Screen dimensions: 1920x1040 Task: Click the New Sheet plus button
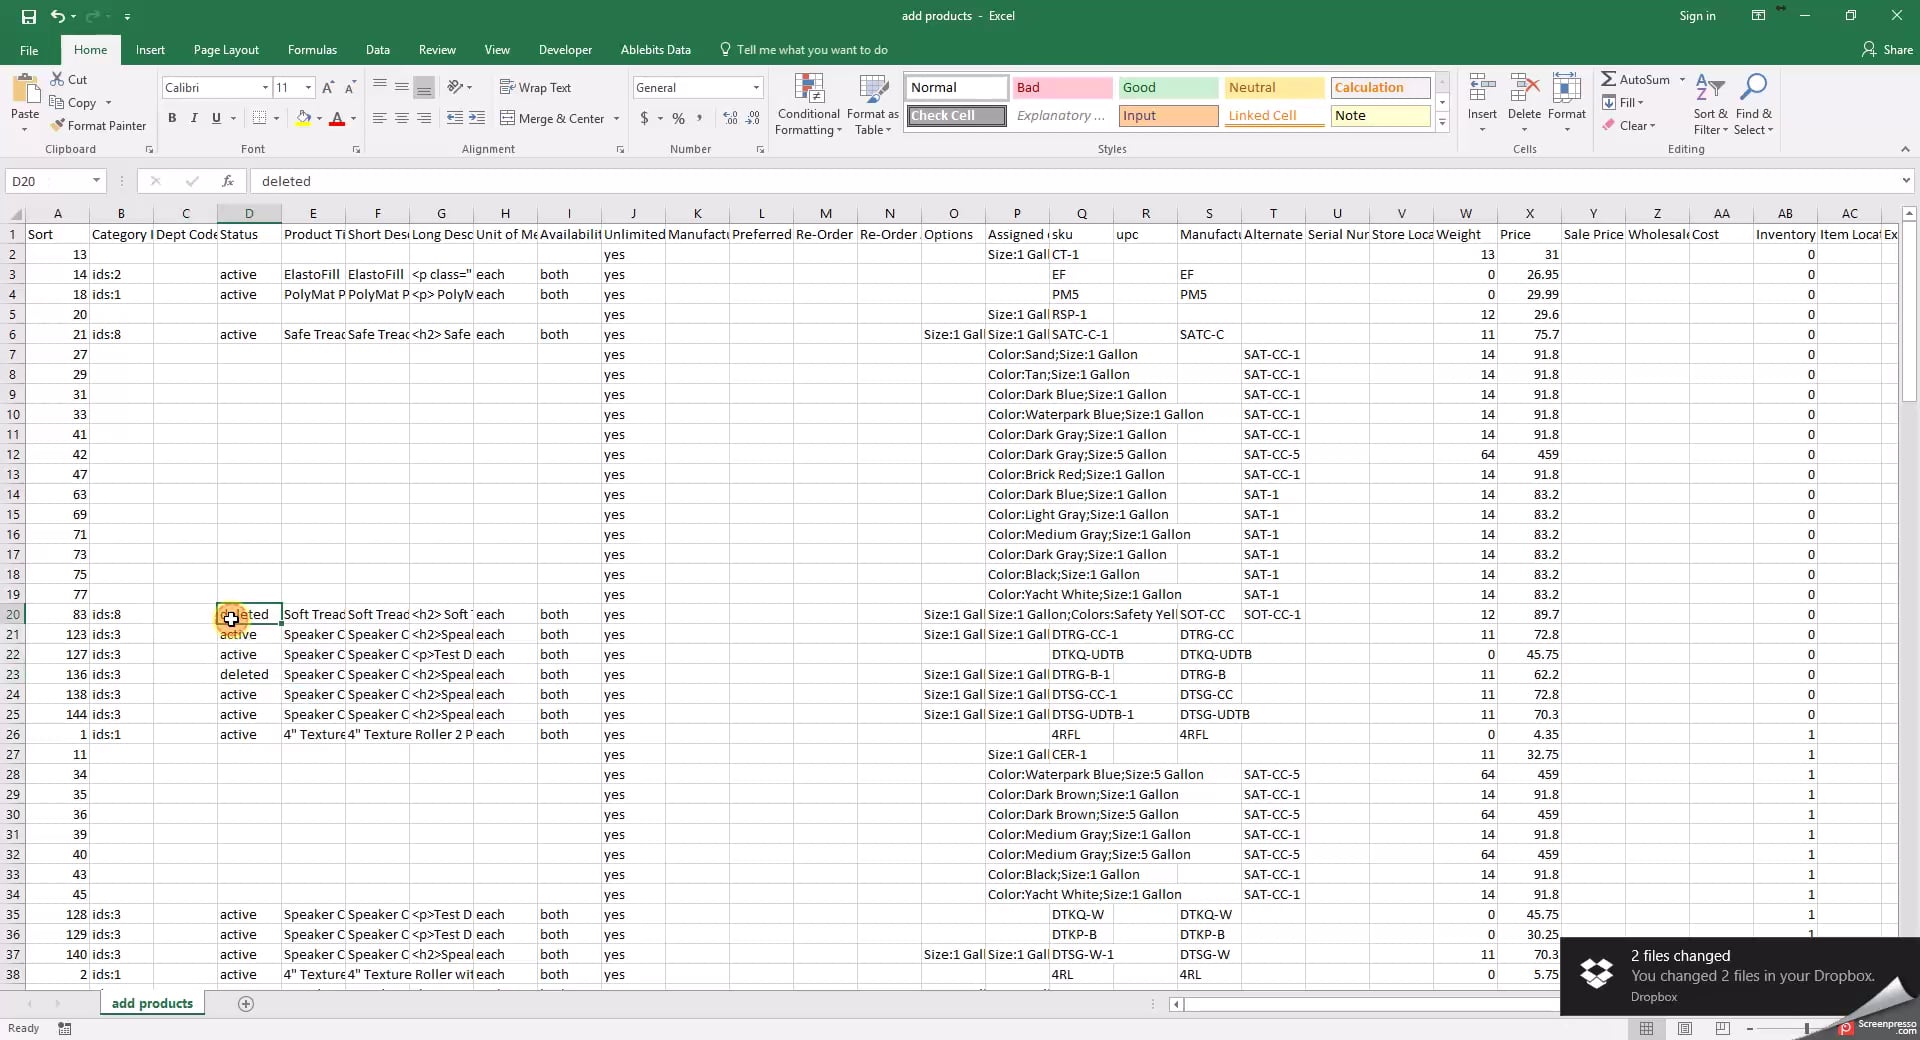coord(246,1003)
